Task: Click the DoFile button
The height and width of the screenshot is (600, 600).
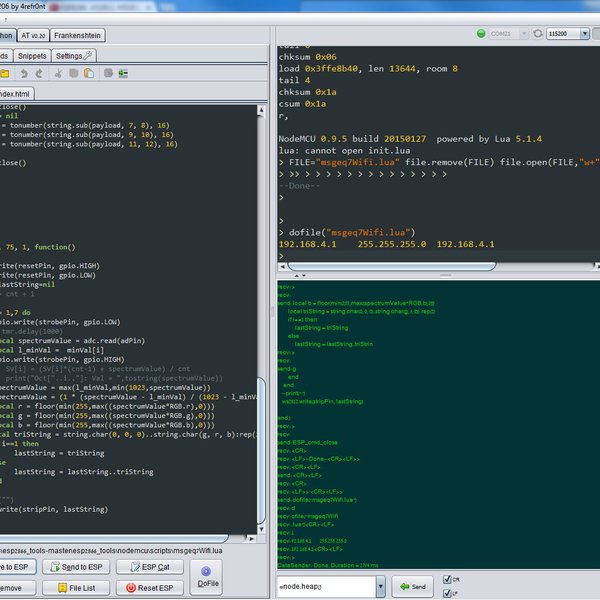Action: click(208, 577)
